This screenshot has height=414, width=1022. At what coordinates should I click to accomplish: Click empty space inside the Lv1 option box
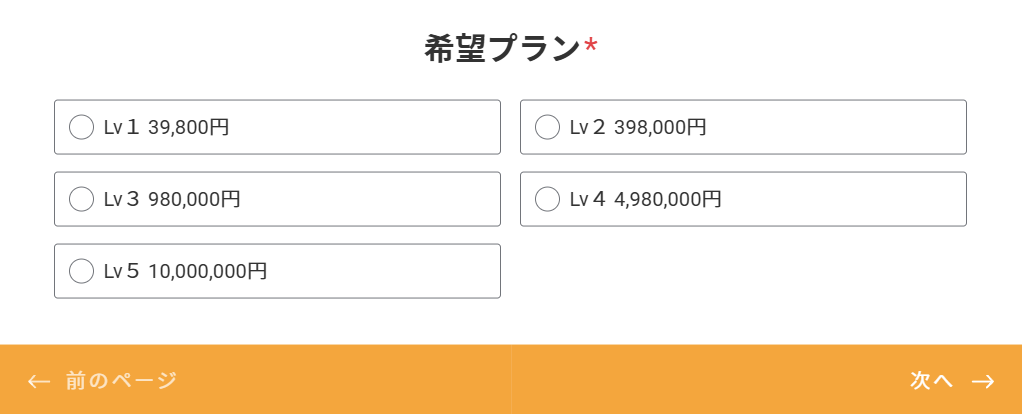pos(380,127)
